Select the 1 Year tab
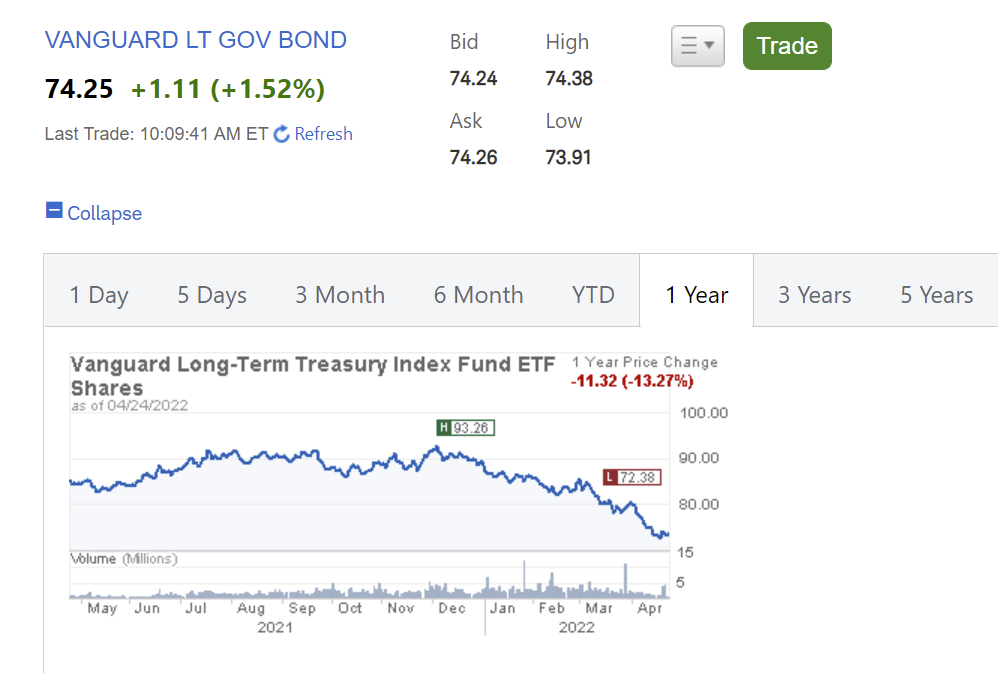 [697, 295]
